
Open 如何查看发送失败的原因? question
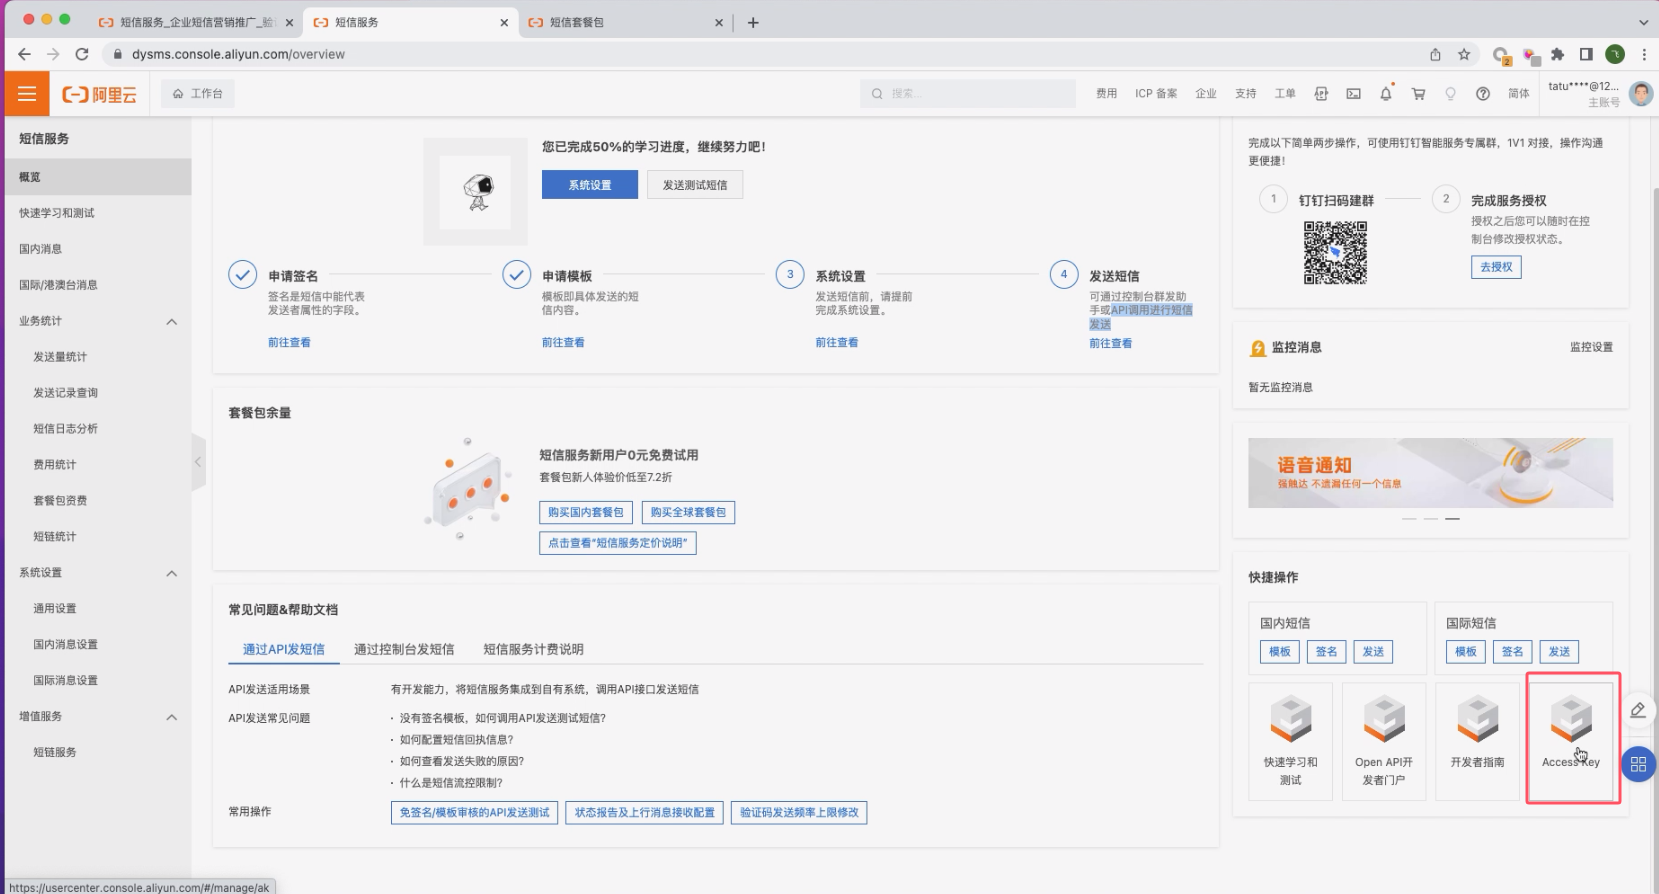[461, 761]
